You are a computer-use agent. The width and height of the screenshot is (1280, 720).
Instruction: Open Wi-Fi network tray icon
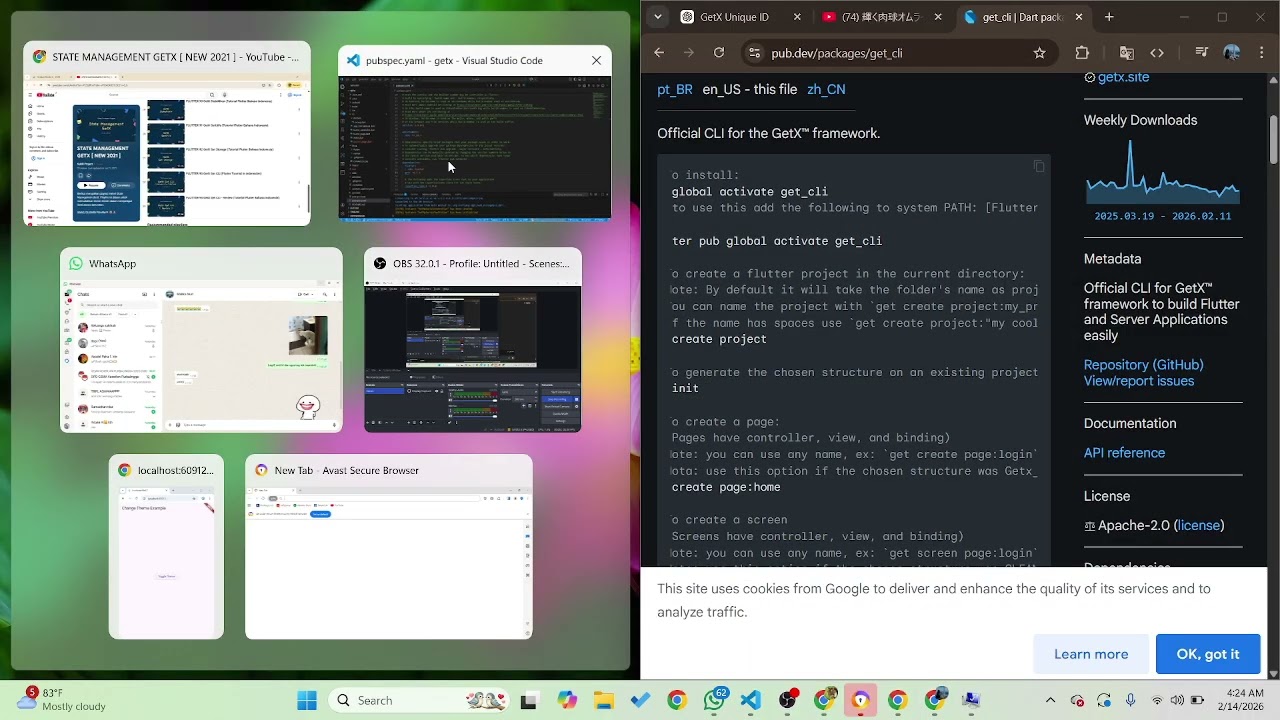tap(1157, 700)
